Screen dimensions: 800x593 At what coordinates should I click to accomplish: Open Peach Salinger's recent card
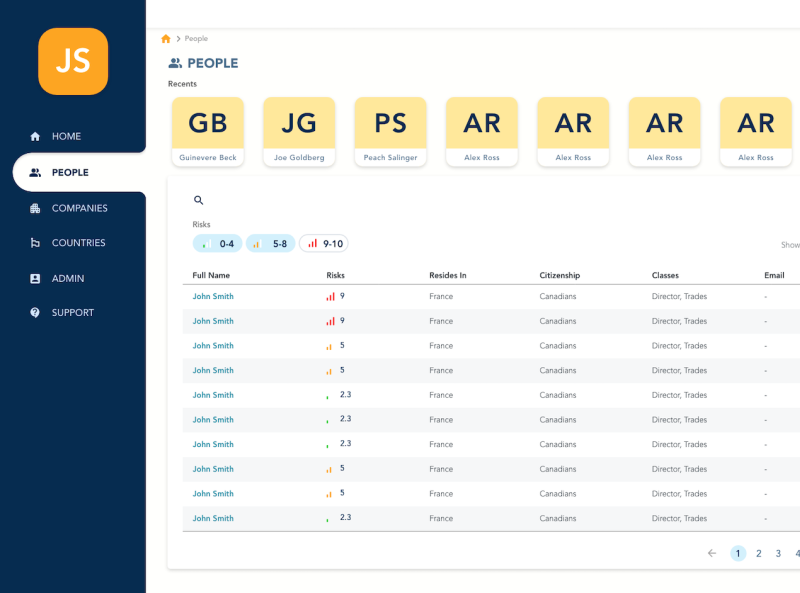[390, 131]
